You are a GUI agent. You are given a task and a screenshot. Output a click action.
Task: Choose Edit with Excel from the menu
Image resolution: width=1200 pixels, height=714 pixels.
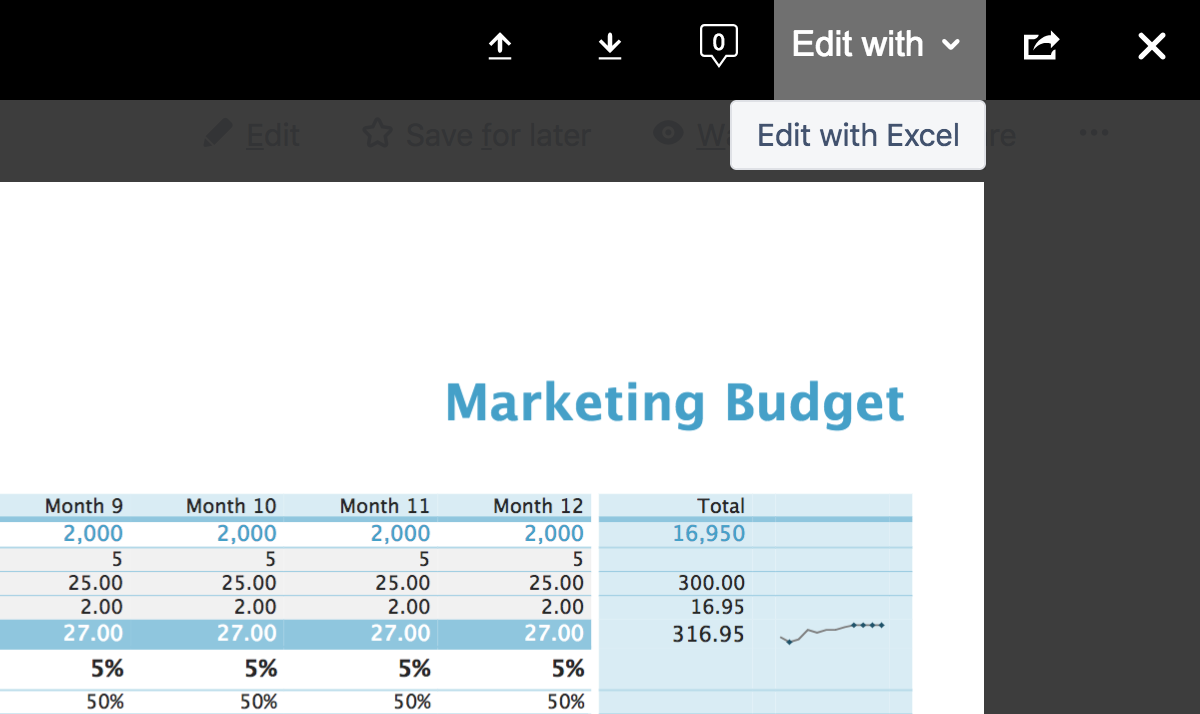coord(858,135)
